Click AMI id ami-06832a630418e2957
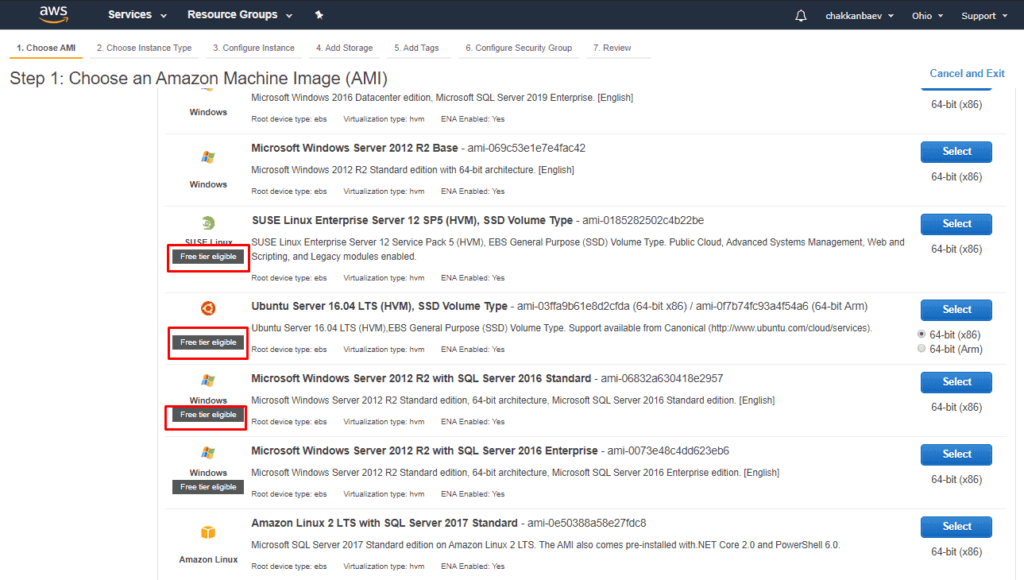Viewport: 1024px width, 580px height. pos(662,379)
